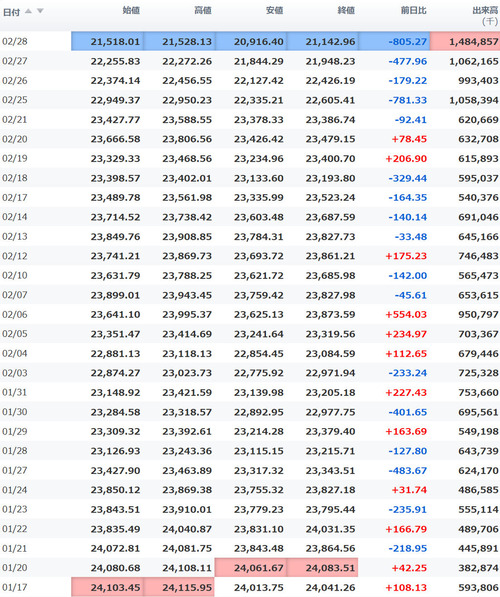Select change value +206.90
Viewport: 500px width, 597px height.
click(x=406, y=159)
